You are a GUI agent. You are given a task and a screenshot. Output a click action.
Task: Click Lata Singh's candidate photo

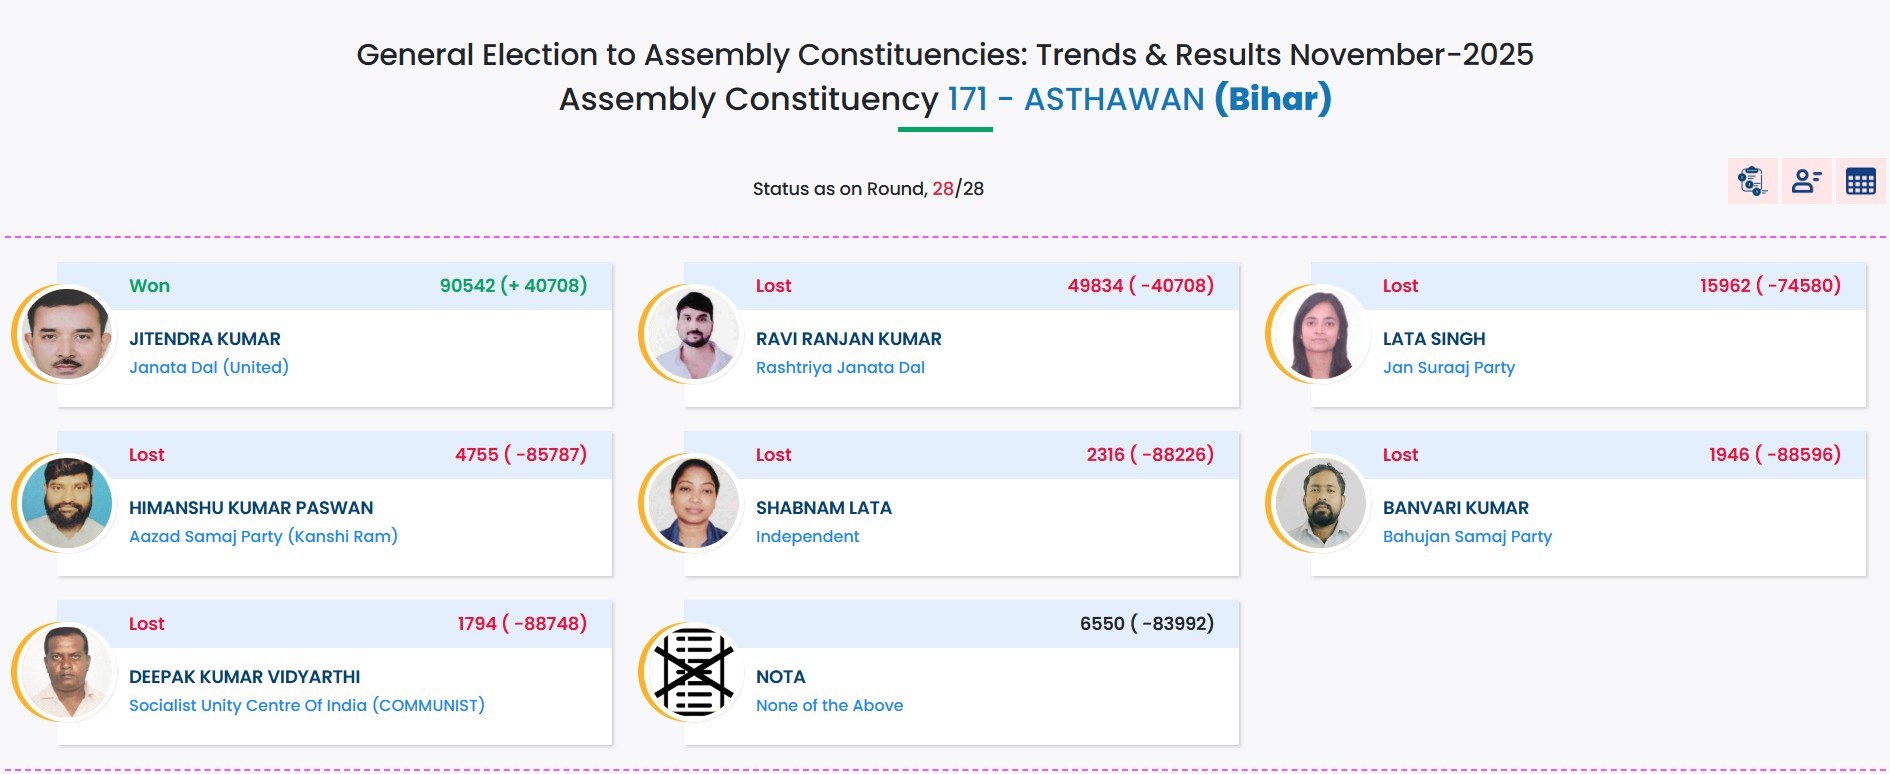pyautogui.click(x=1321, y=335)
